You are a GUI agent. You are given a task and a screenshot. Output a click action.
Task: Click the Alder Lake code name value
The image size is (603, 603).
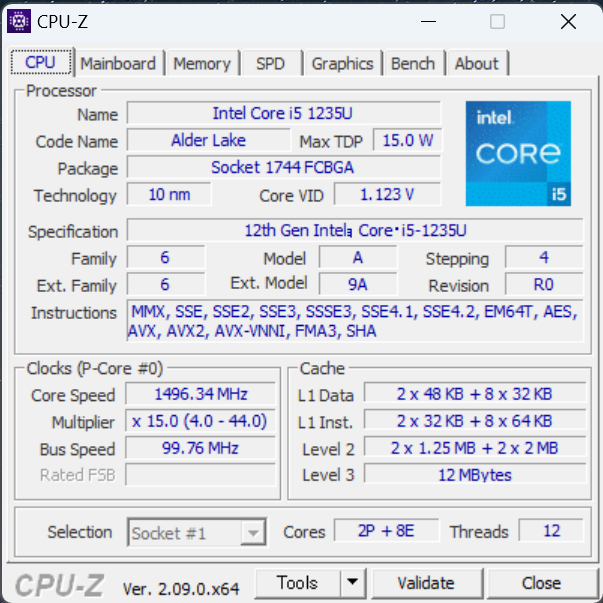pos(208,140)
